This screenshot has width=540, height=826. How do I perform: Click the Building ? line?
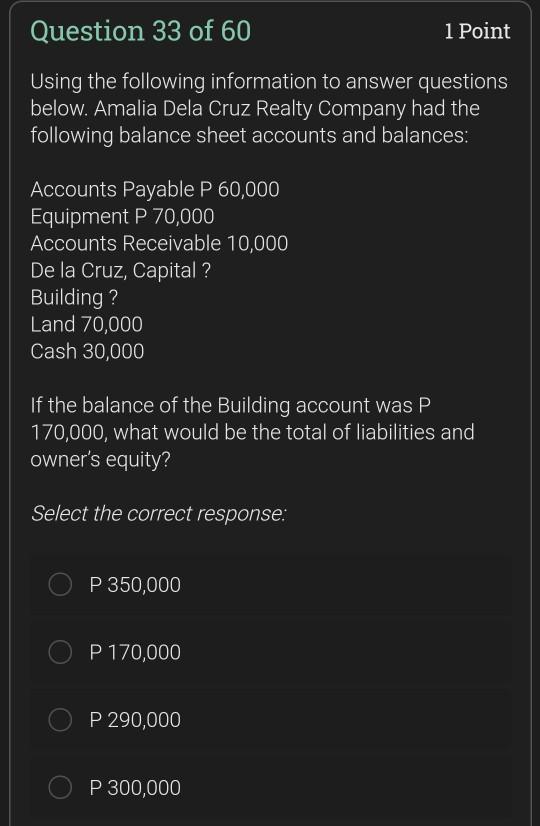click(74, 298)
